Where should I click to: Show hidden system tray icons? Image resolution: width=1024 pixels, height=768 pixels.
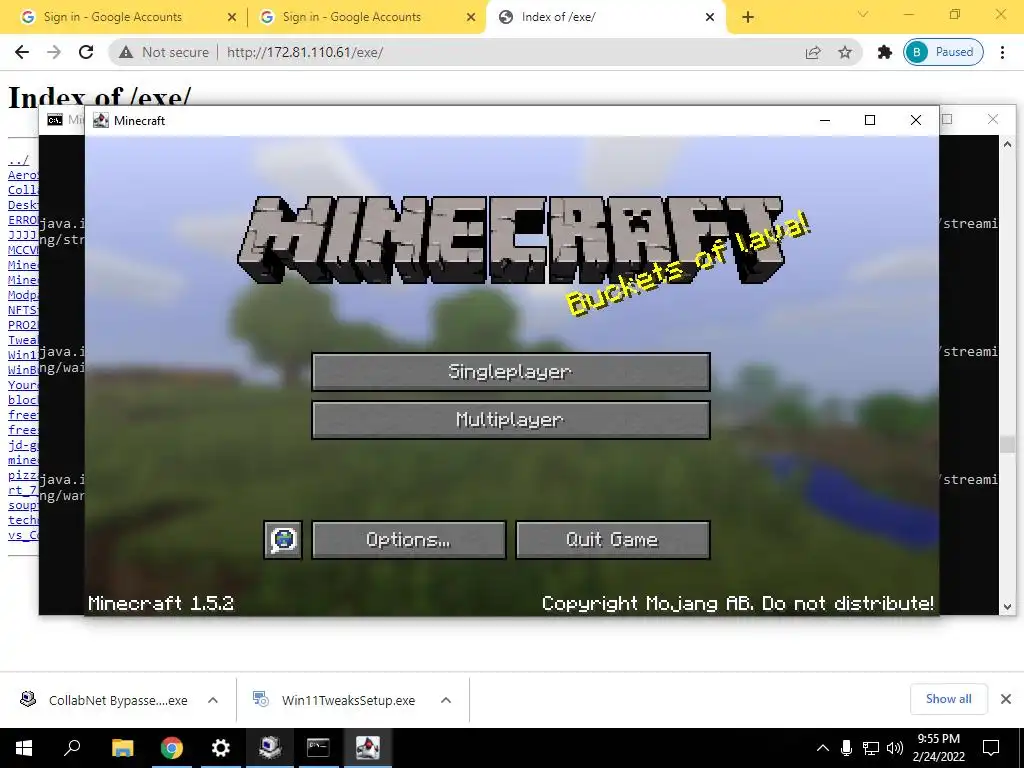pos(823,748)
